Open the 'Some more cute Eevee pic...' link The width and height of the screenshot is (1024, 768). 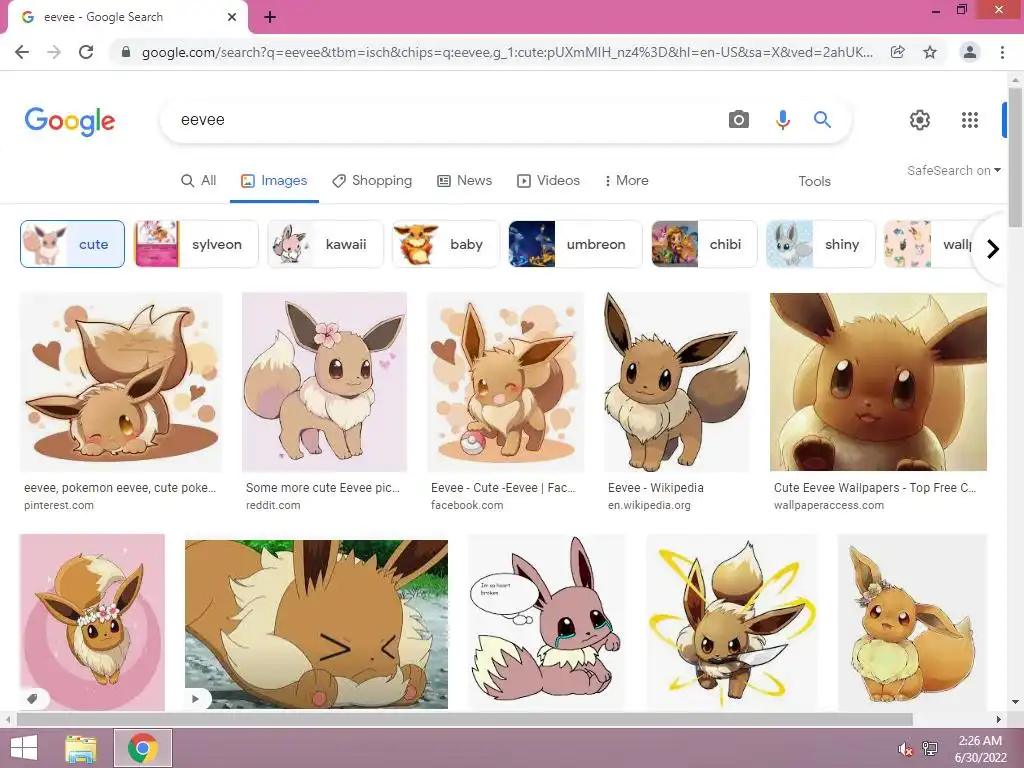(x=323, y=488)
